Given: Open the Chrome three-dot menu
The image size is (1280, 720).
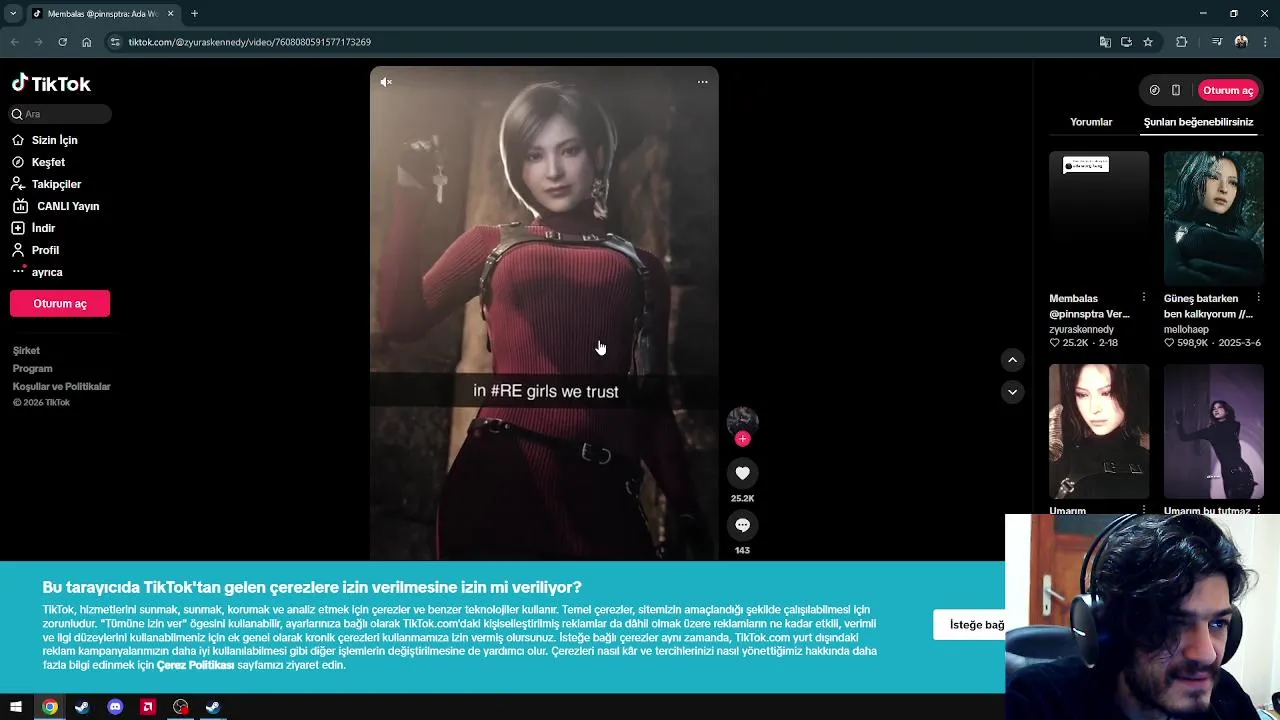Looking at the screenshot, I should click(1266, 42).
